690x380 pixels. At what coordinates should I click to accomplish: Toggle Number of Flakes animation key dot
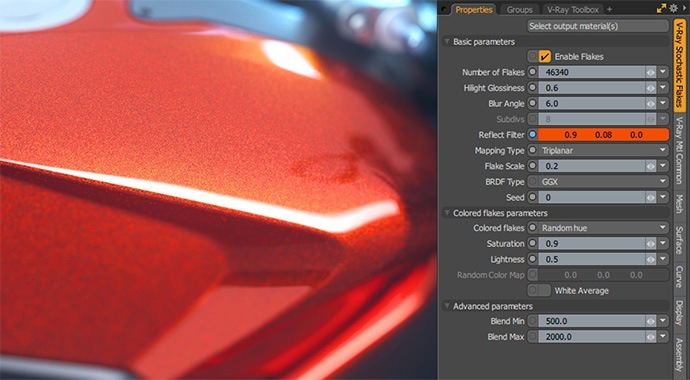[x=532, y=72]
